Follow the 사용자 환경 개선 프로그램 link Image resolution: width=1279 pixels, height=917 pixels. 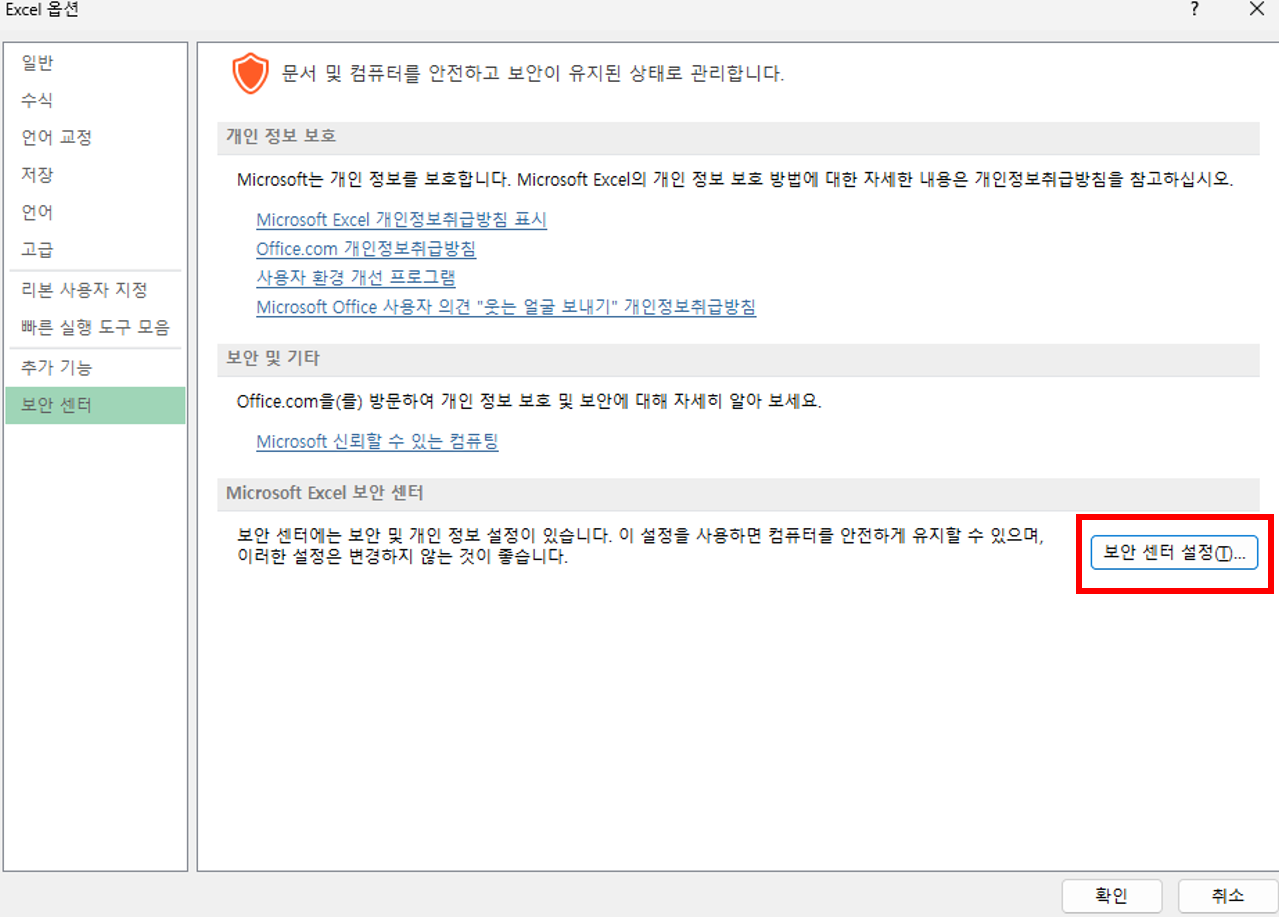356,277
